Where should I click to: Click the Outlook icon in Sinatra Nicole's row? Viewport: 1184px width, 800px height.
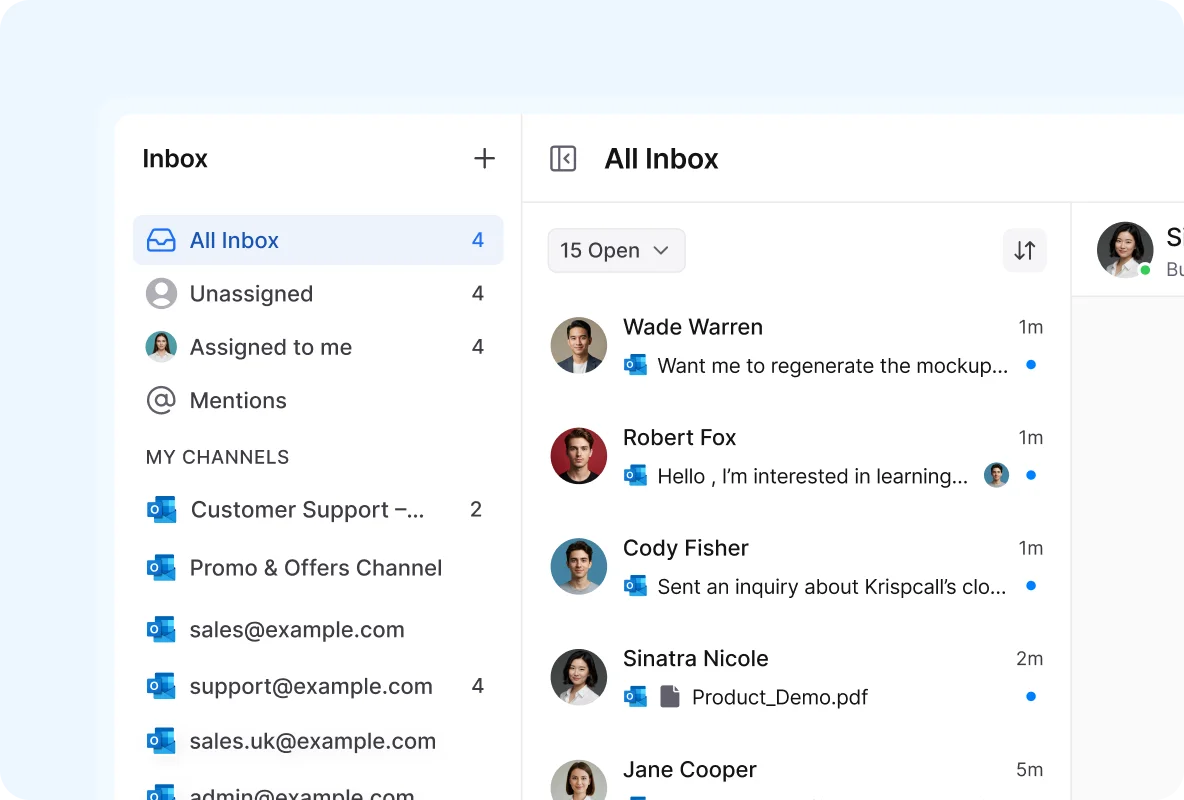coord(635,697)
